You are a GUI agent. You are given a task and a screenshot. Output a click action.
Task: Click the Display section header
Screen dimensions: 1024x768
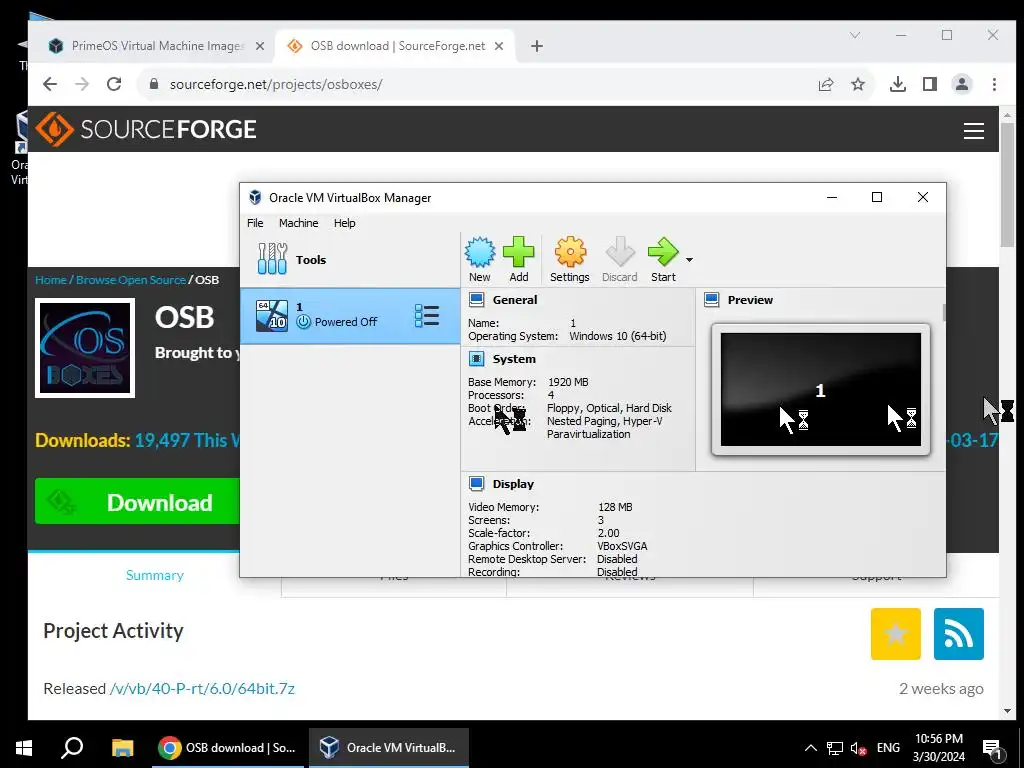click(x=513, y=484)
